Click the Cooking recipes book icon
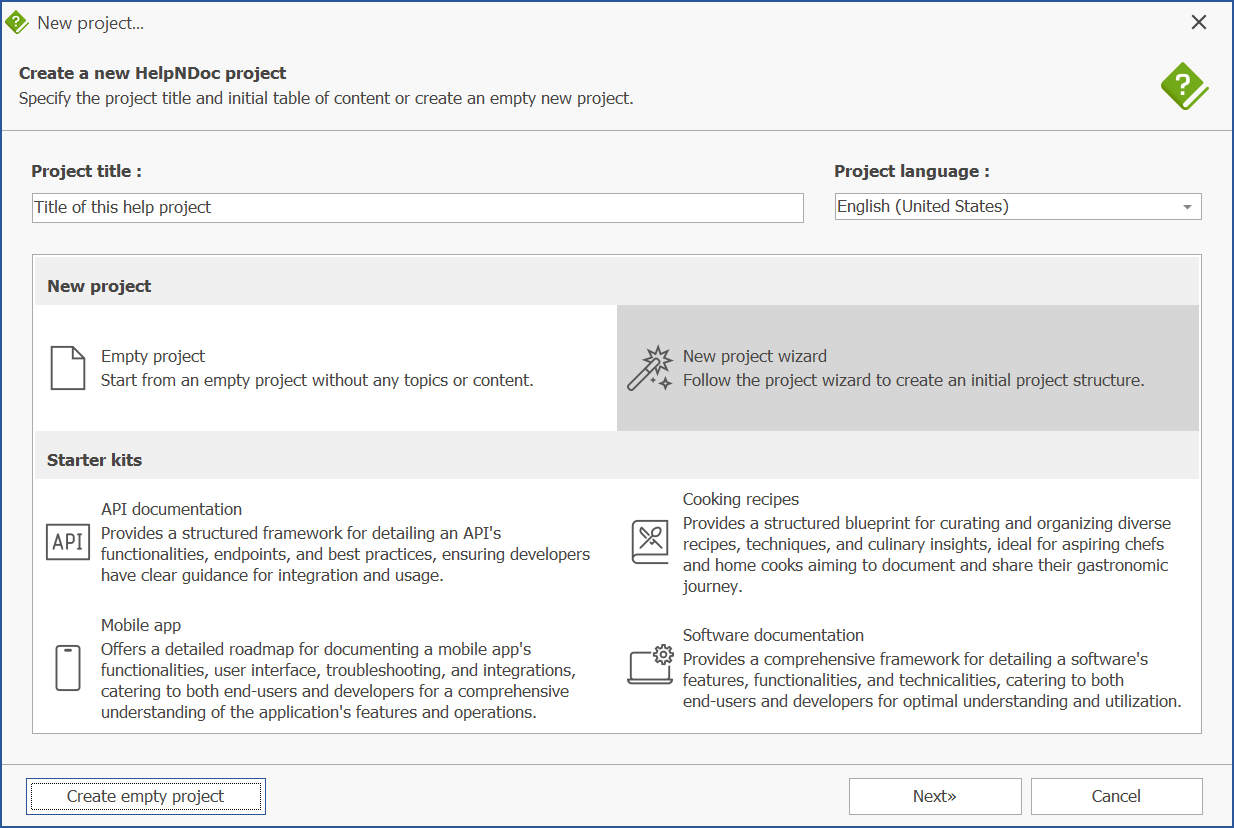This screenshot has width=1234, height=828. pyautogui.click(x=650, y=542)
